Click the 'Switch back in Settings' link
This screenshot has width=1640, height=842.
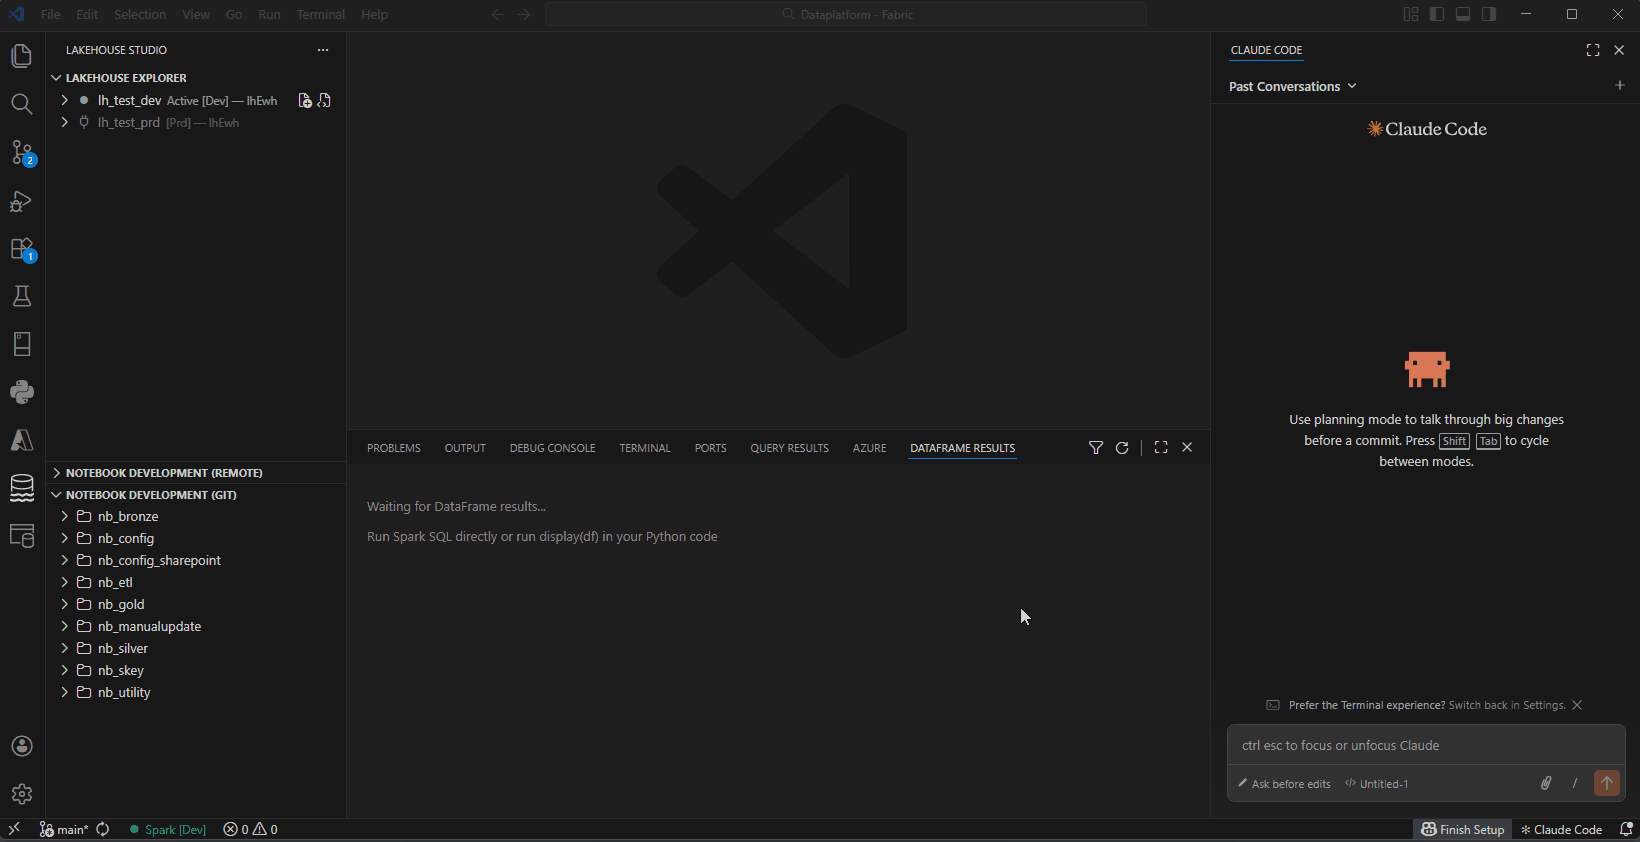point(1506,705)
